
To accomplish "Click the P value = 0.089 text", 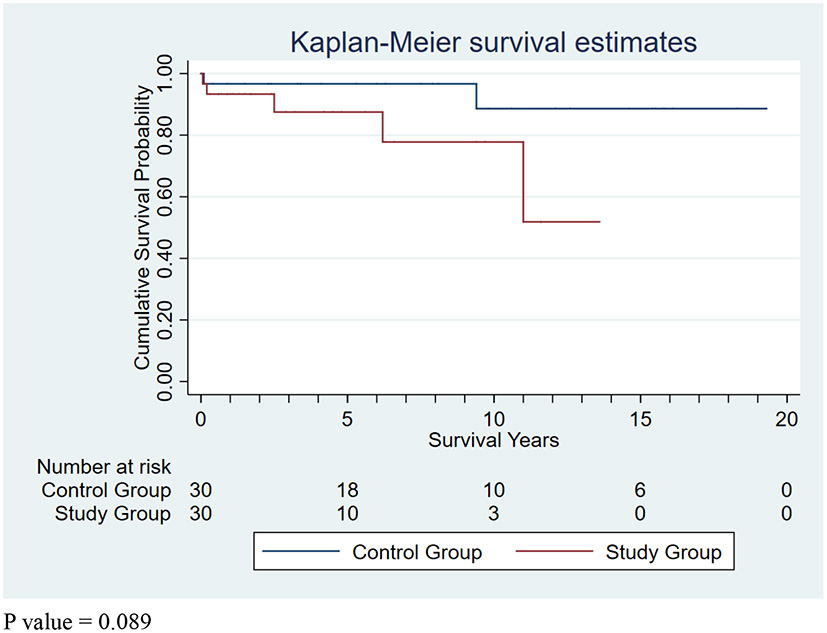I will (x=78, y=621).
